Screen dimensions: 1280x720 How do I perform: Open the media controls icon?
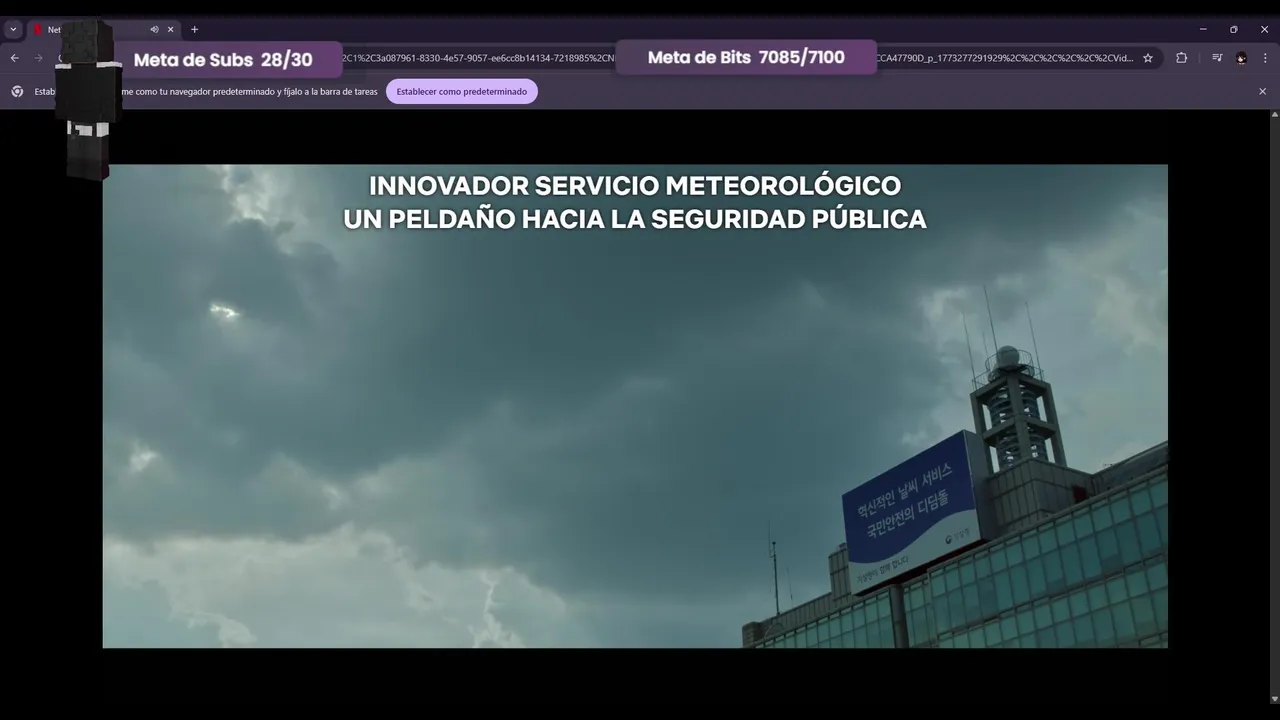[x=1217, y=58]
